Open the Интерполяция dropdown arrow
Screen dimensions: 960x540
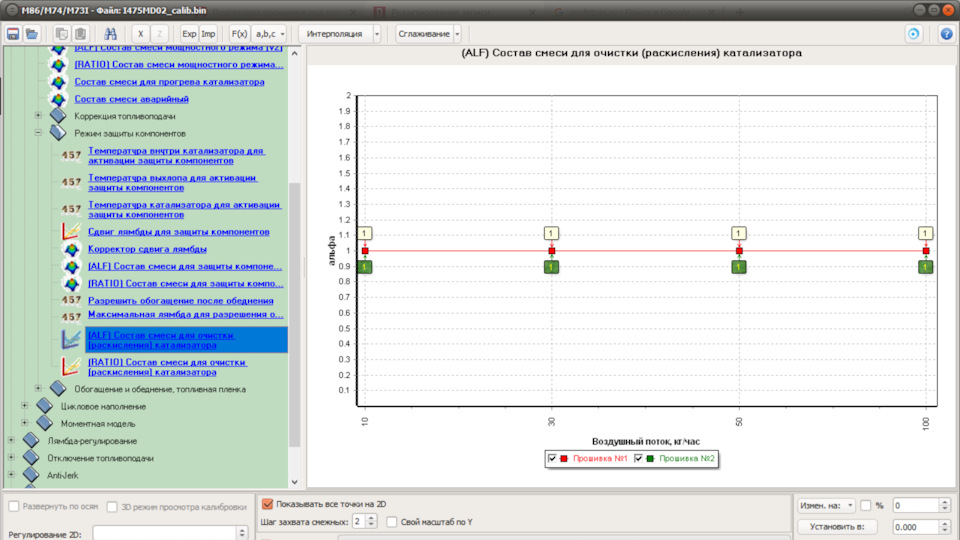coord(377,34)
